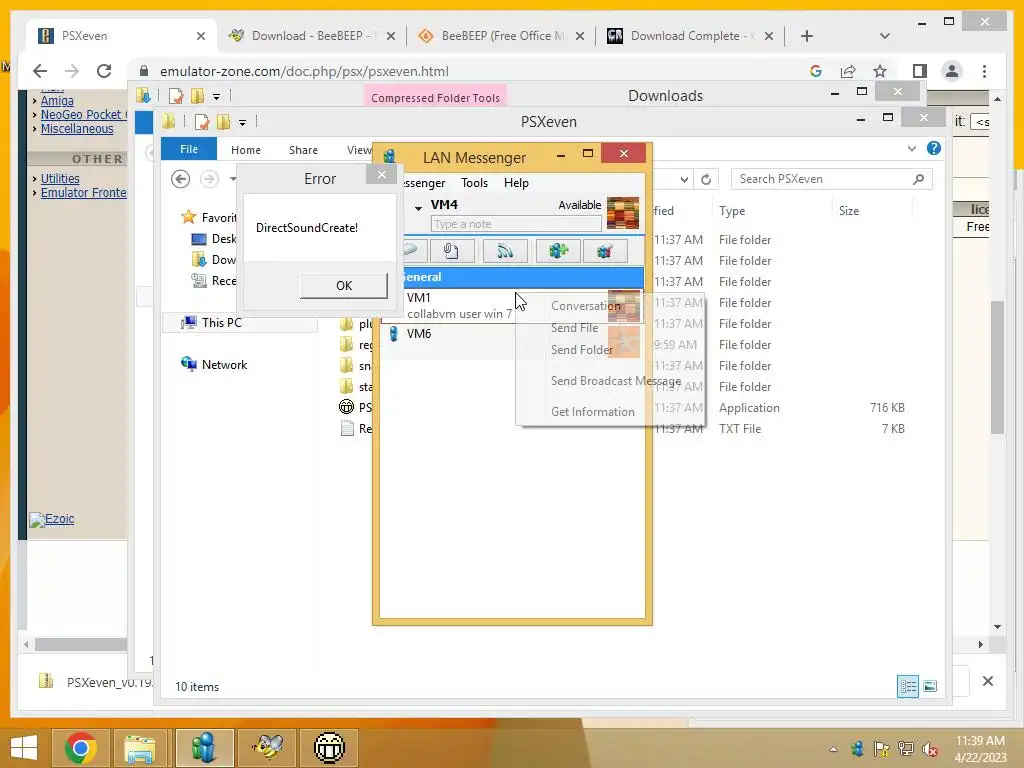
Task: Go back in Chrome
Action: [40, 71]
